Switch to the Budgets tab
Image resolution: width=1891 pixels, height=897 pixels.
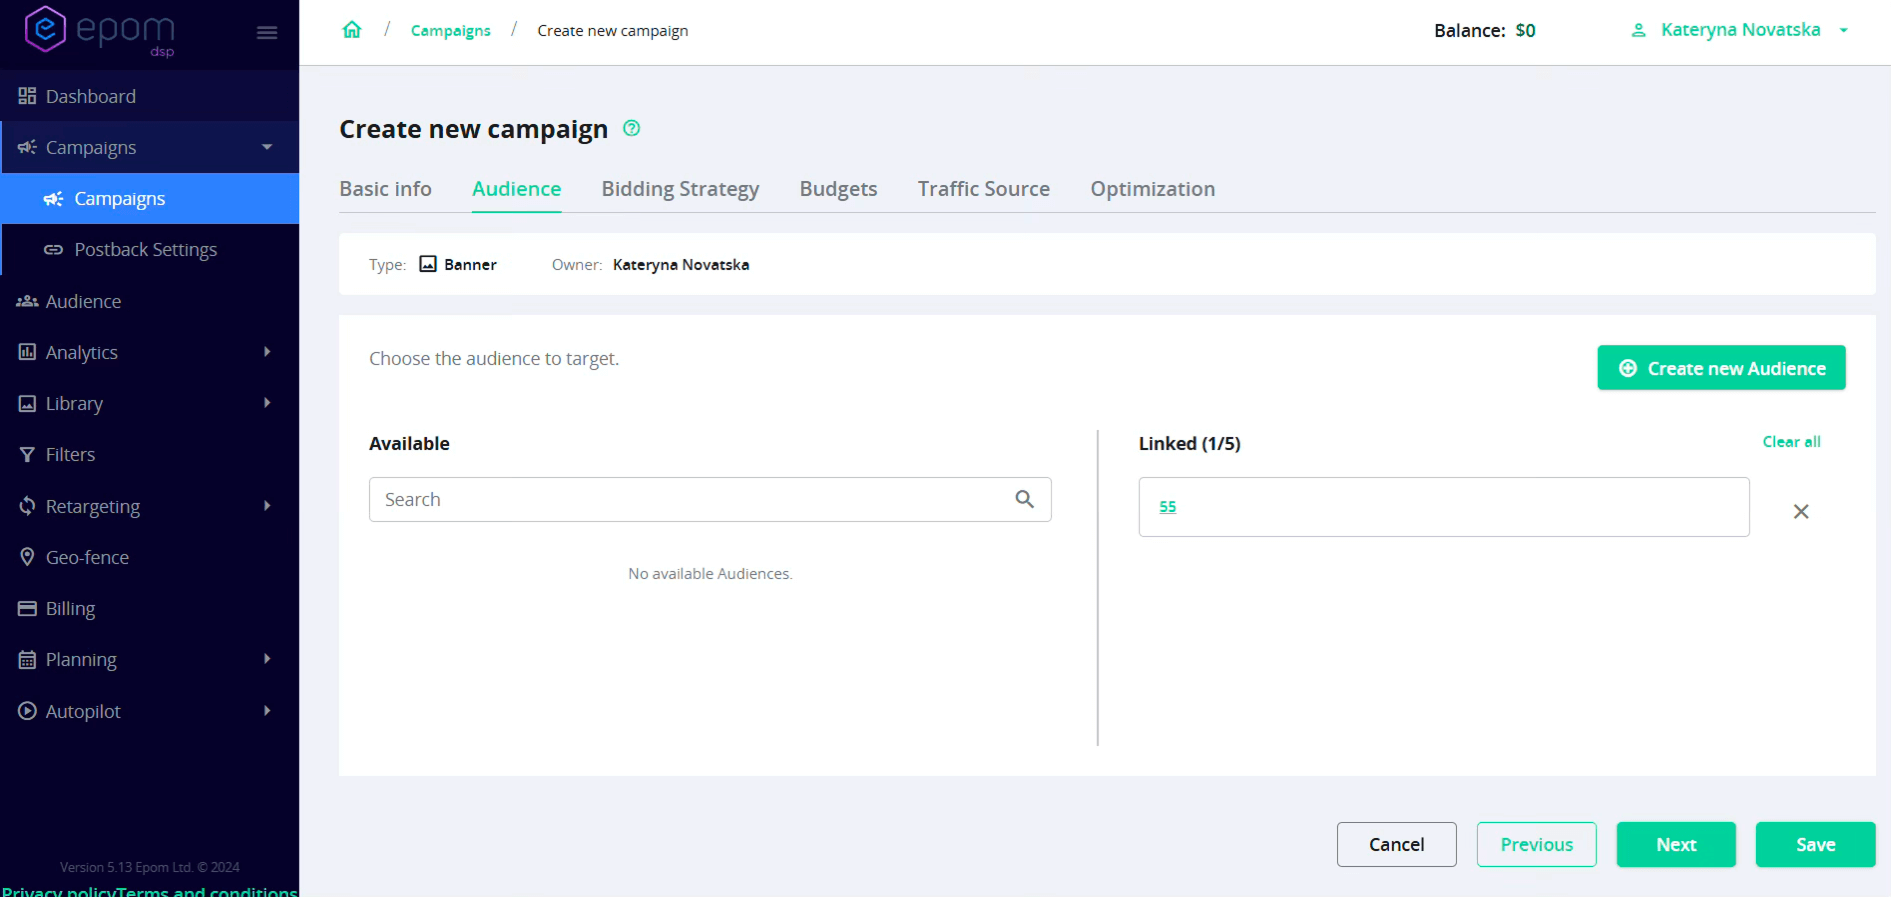[x=838, y=189]
